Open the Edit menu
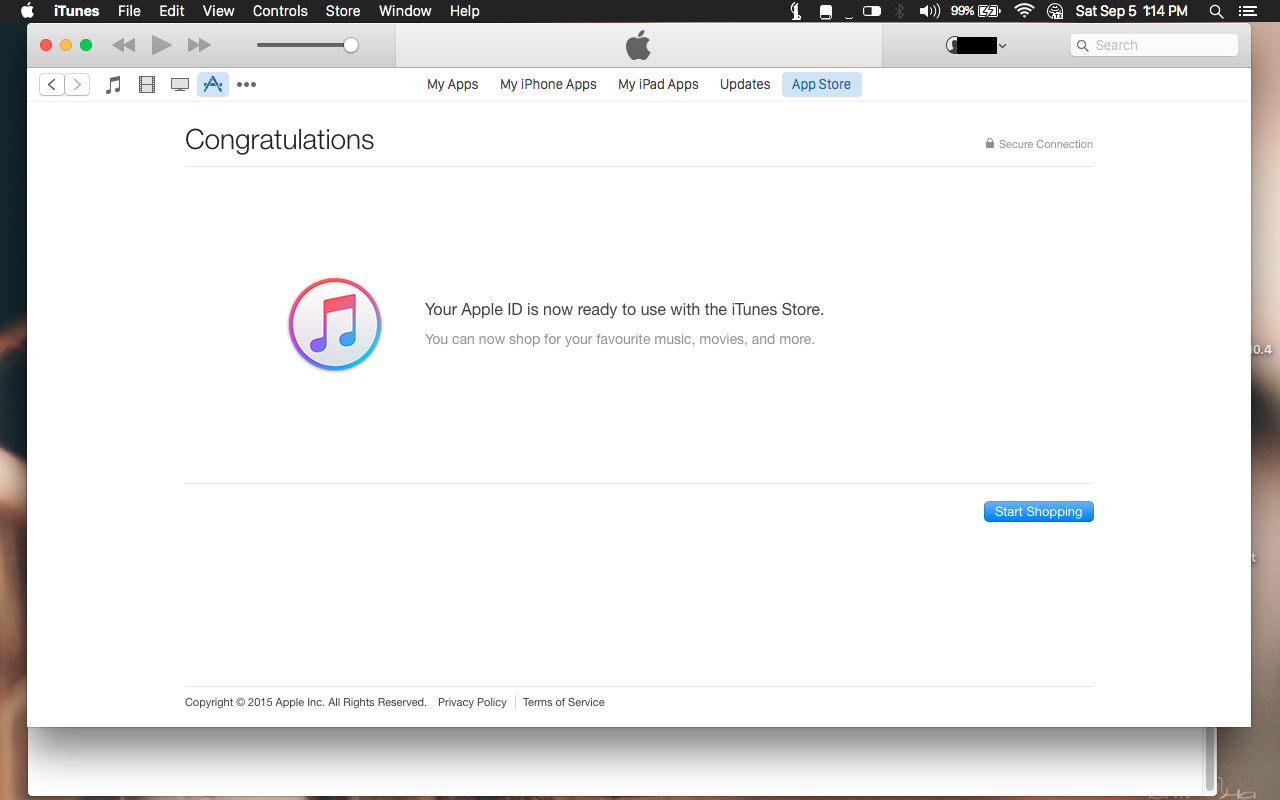This screenshot has height=800, width=1280. tap(172, 11)
